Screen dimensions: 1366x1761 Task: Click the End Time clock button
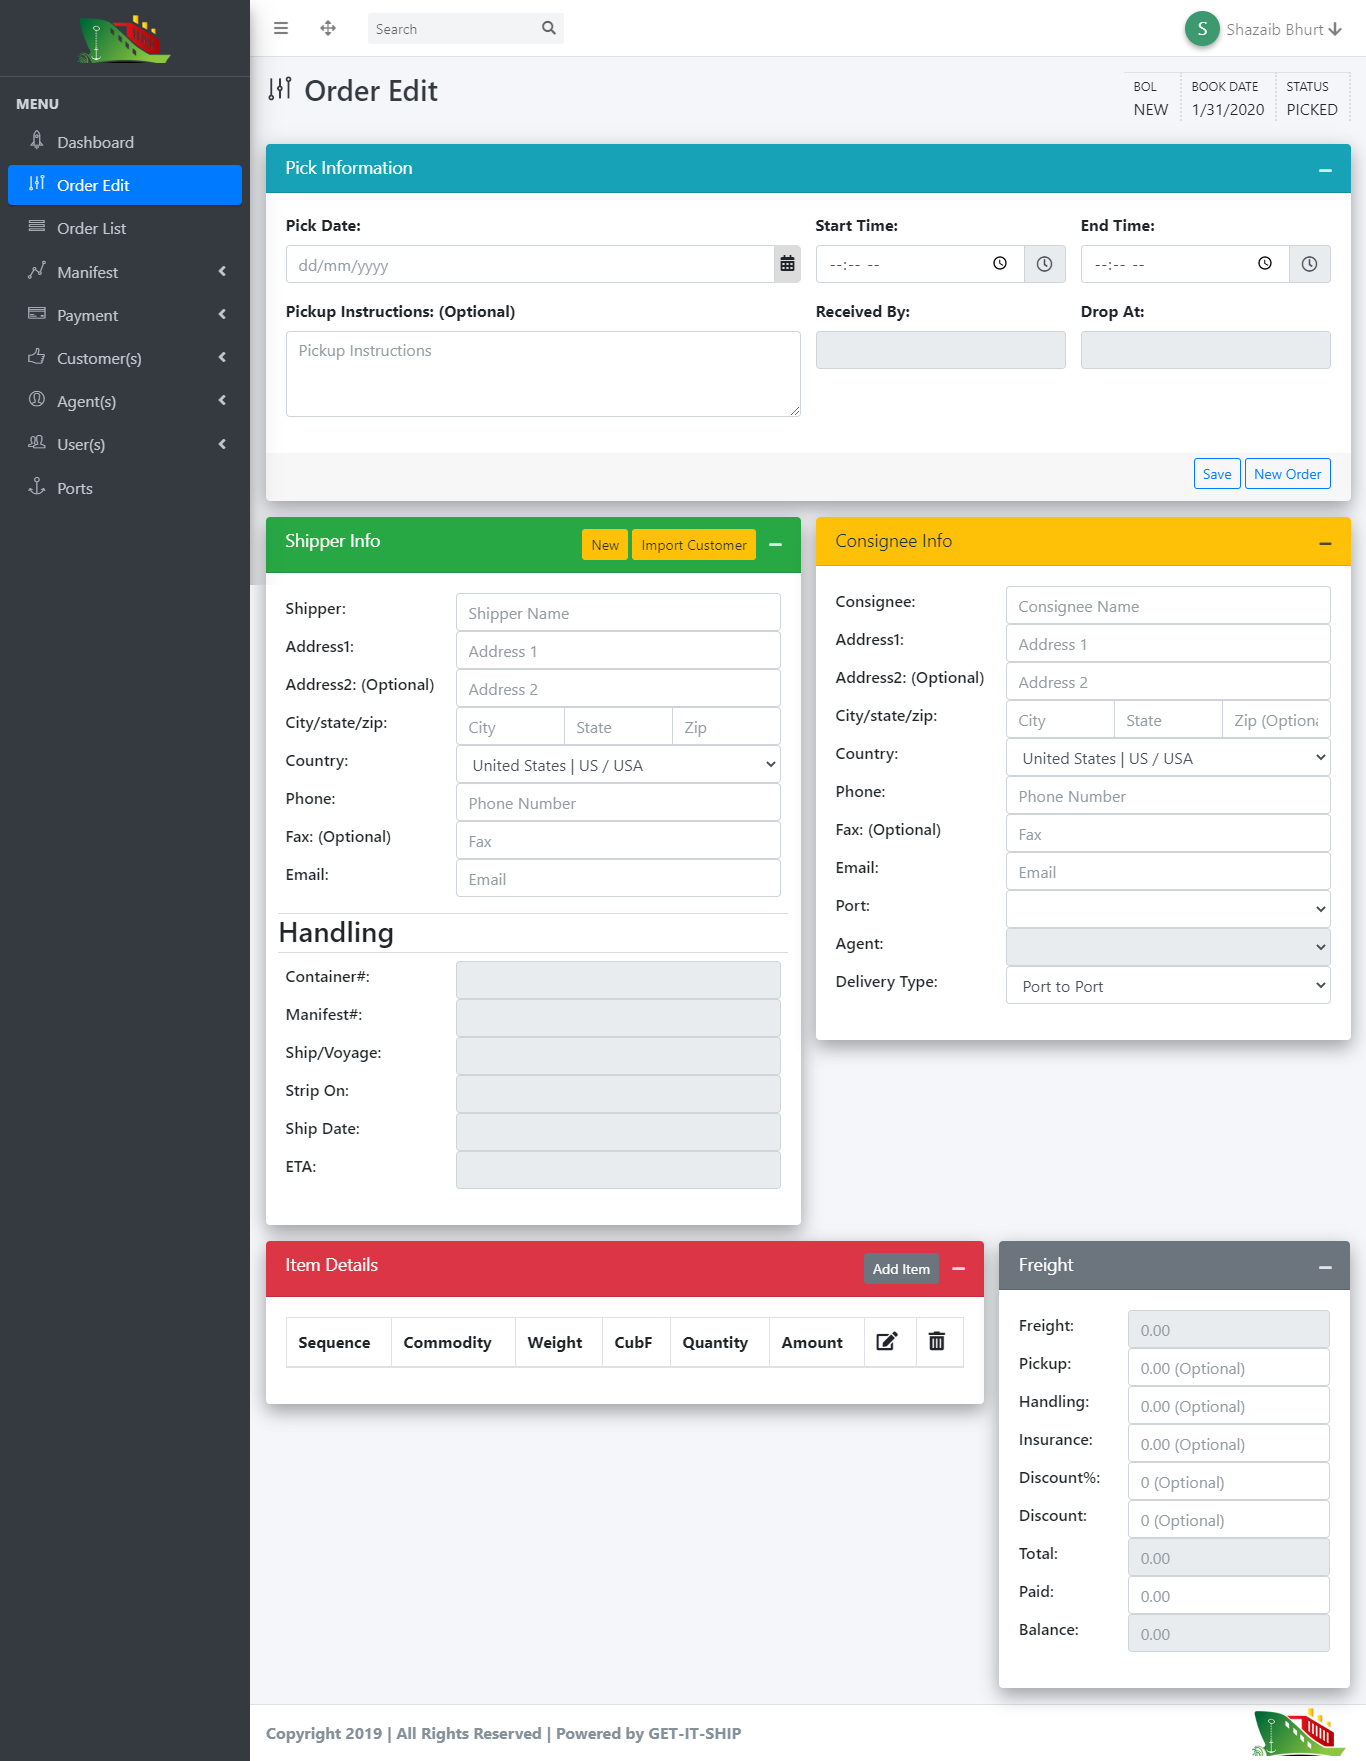1309,264
